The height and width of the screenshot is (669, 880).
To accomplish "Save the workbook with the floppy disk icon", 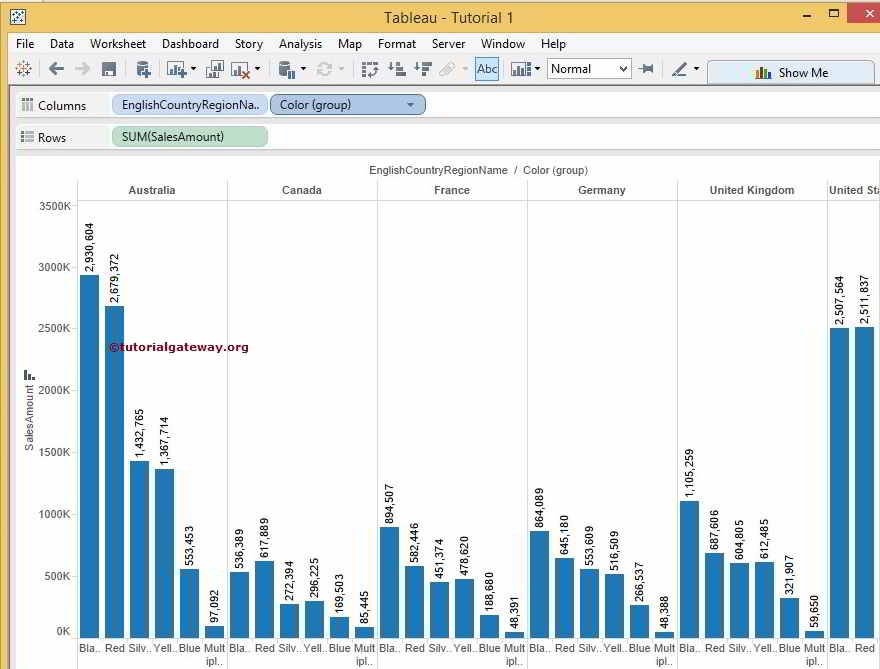I will 109,69.
